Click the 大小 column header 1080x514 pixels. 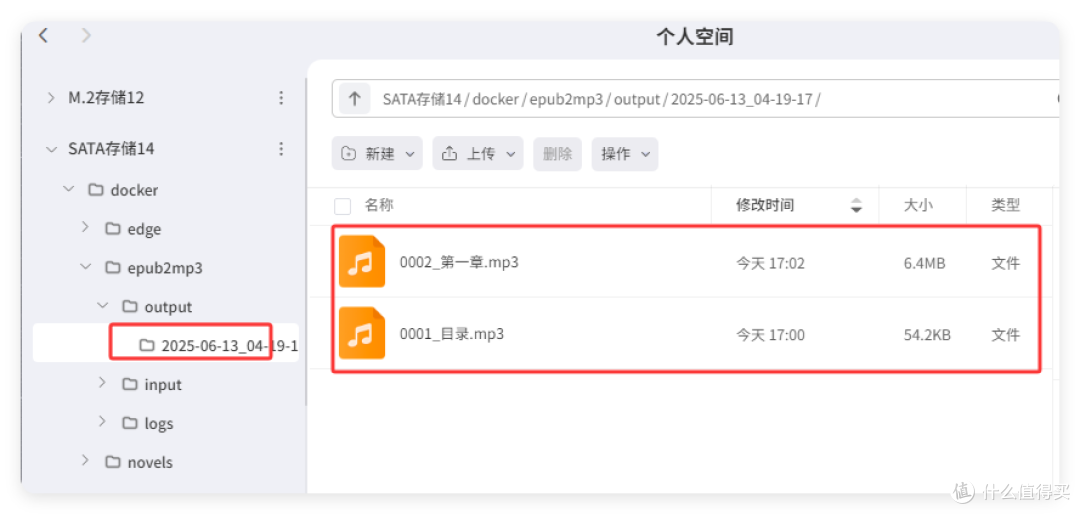(x=918, y=205)
